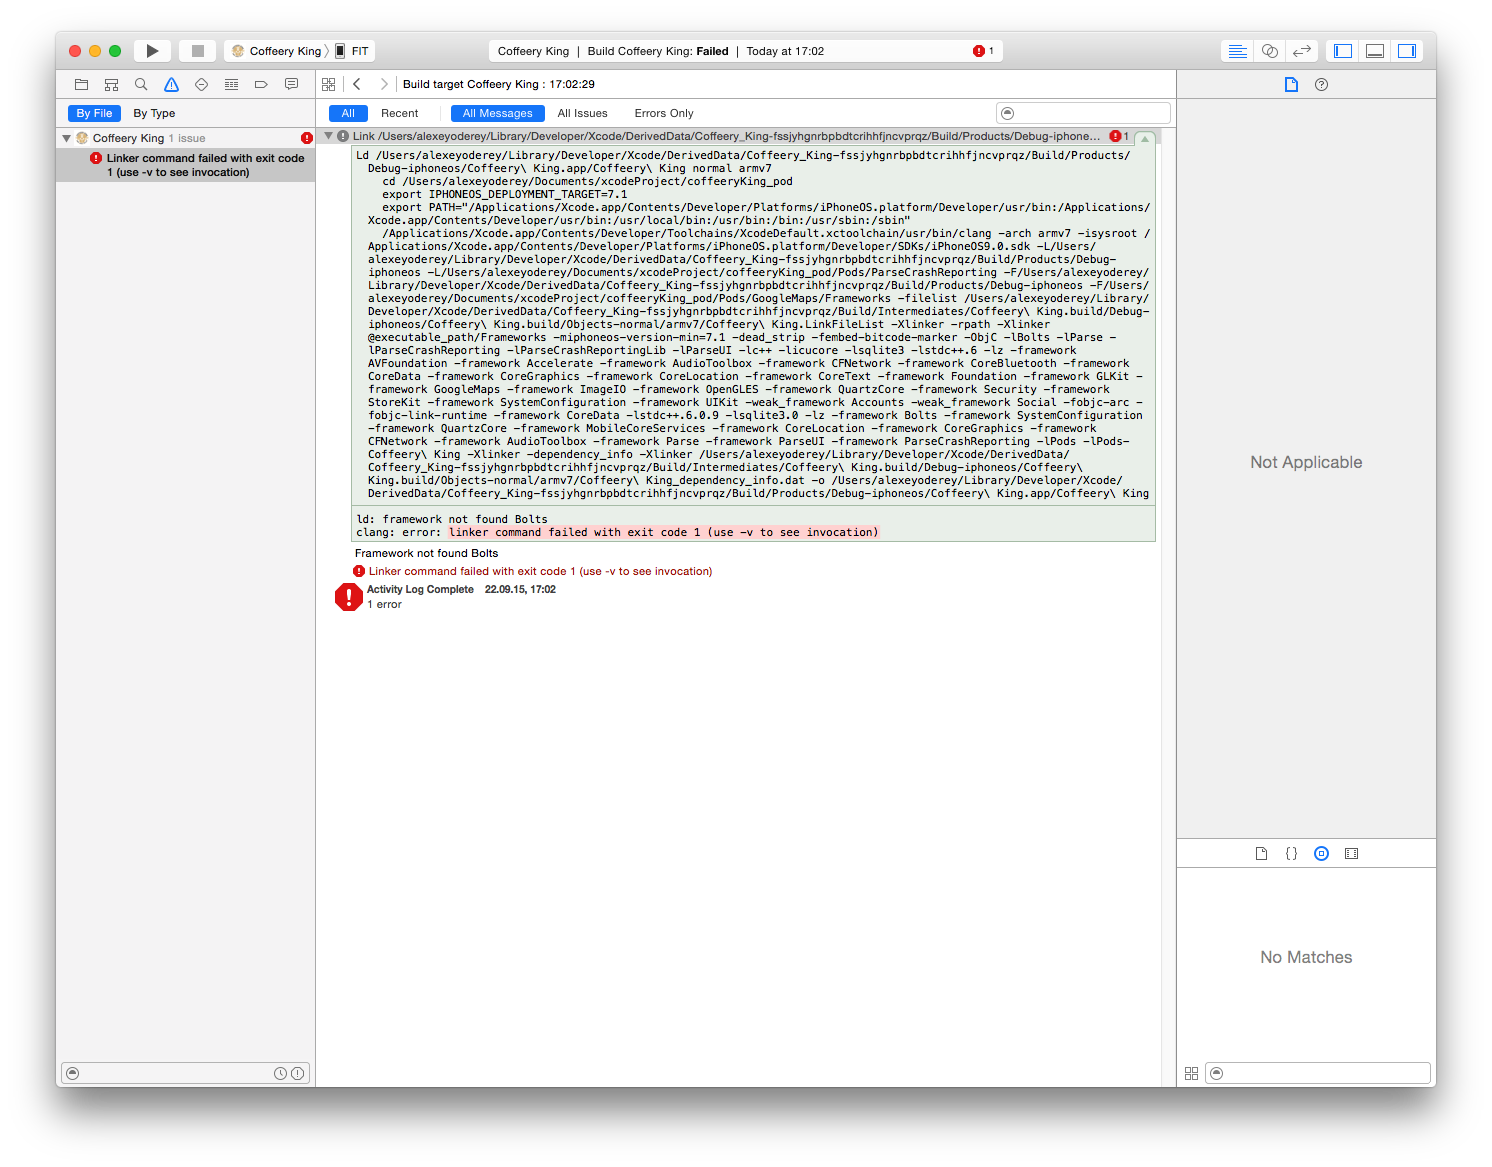Show the Symbol navigator
This screenshot has width=1492, height=1167.
[x=111, y=85]
